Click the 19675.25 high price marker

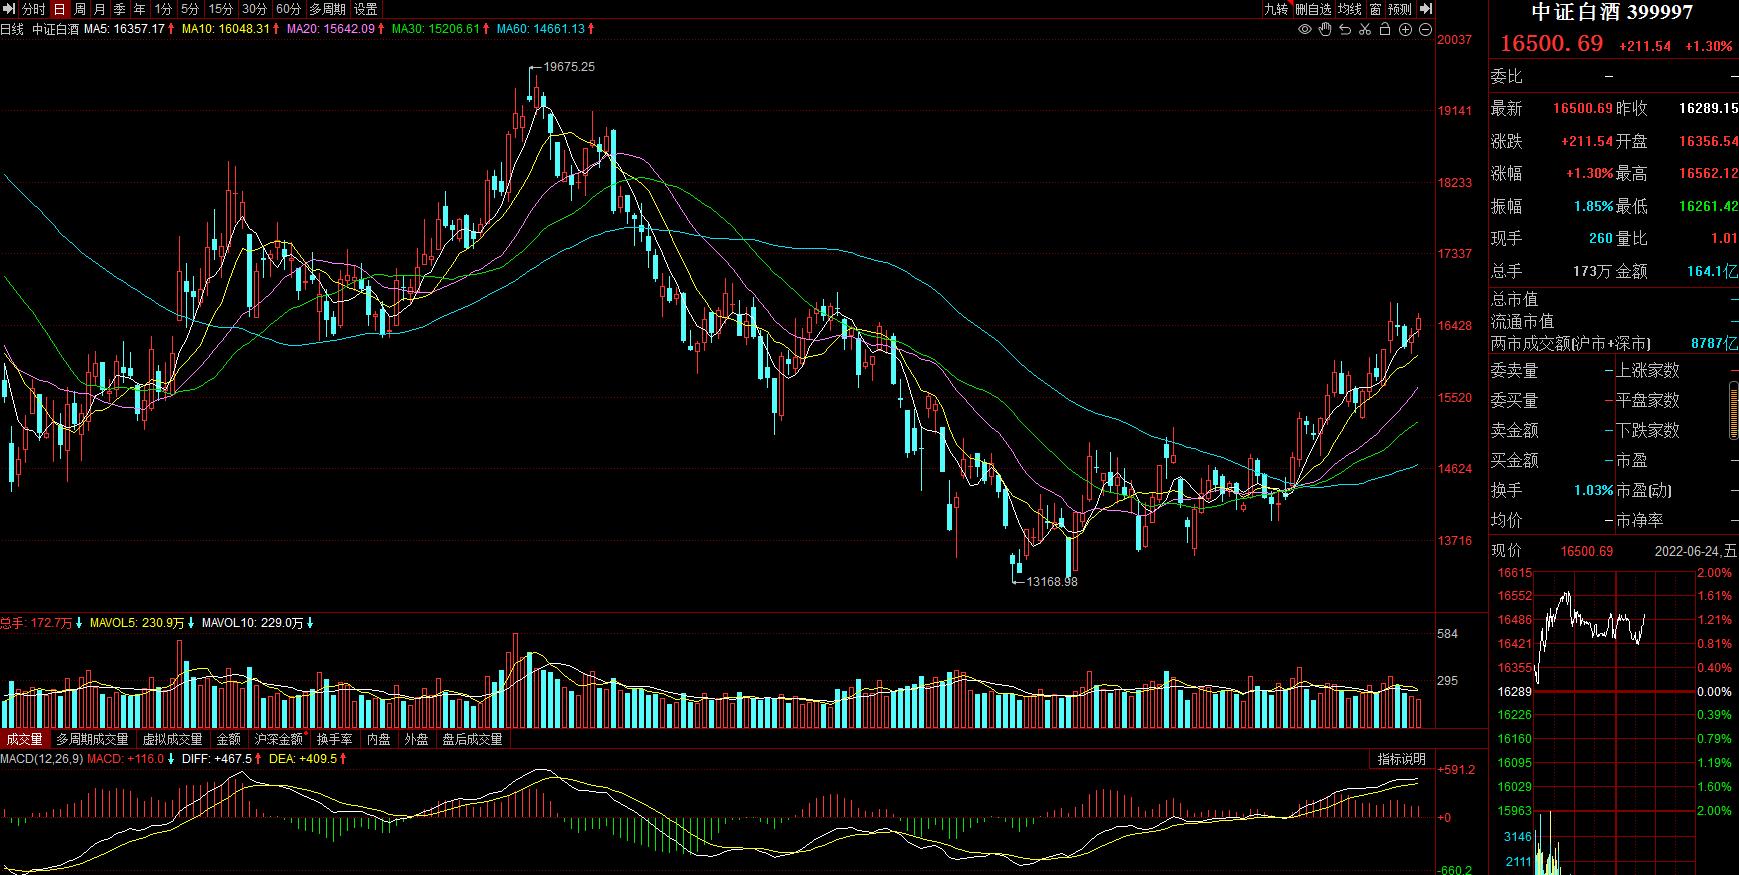[x=568, y=67]
